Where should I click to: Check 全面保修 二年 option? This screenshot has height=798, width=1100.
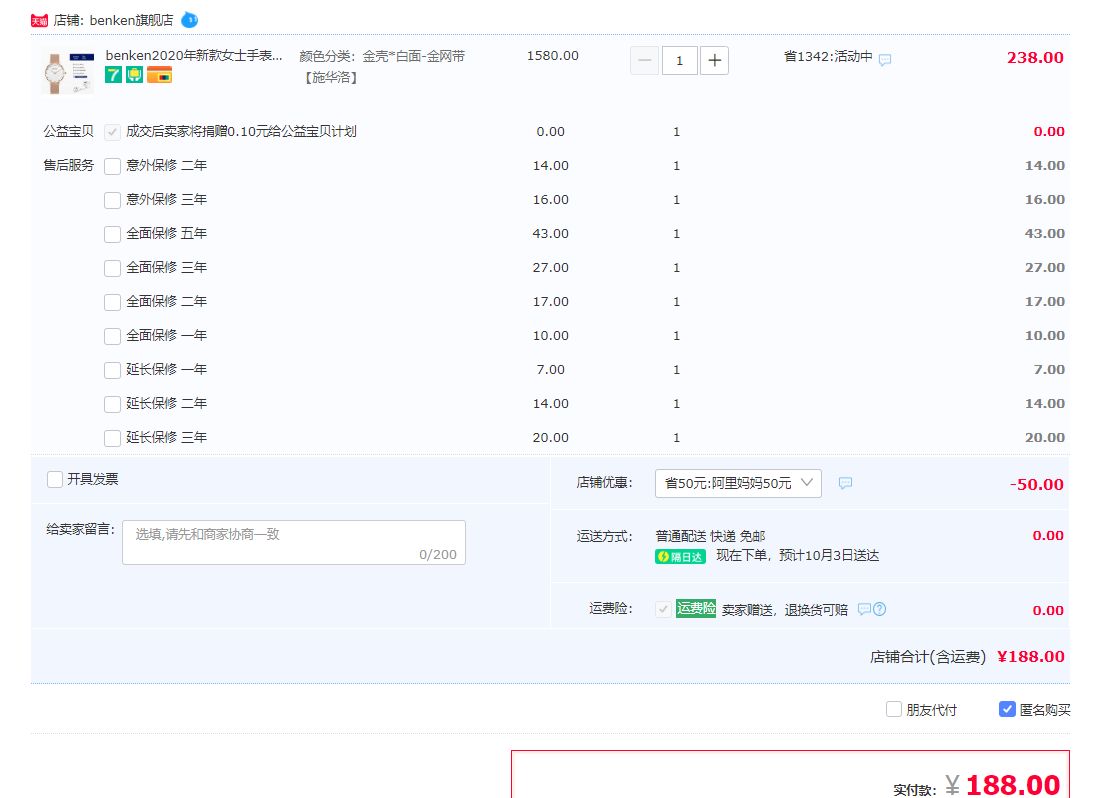tap(112, 302)
